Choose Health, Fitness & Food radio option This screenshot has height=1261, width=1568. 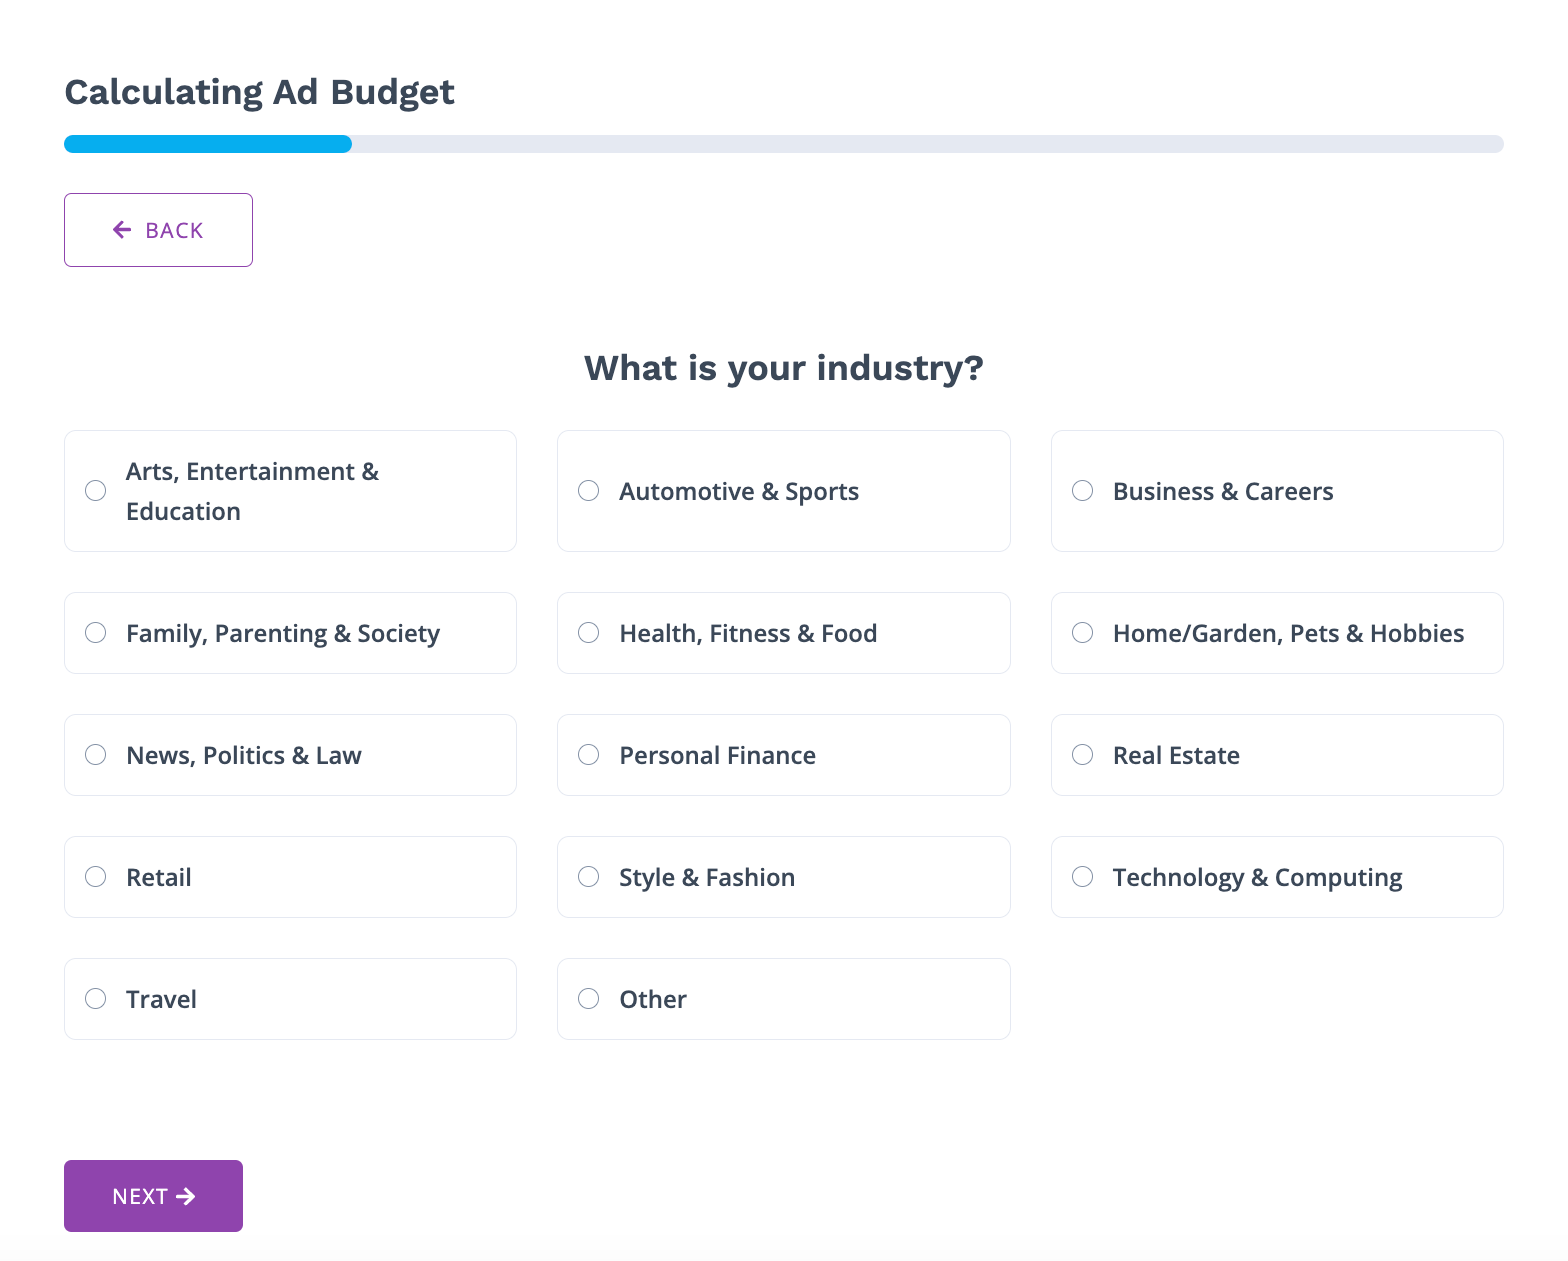tap(589, 633)
